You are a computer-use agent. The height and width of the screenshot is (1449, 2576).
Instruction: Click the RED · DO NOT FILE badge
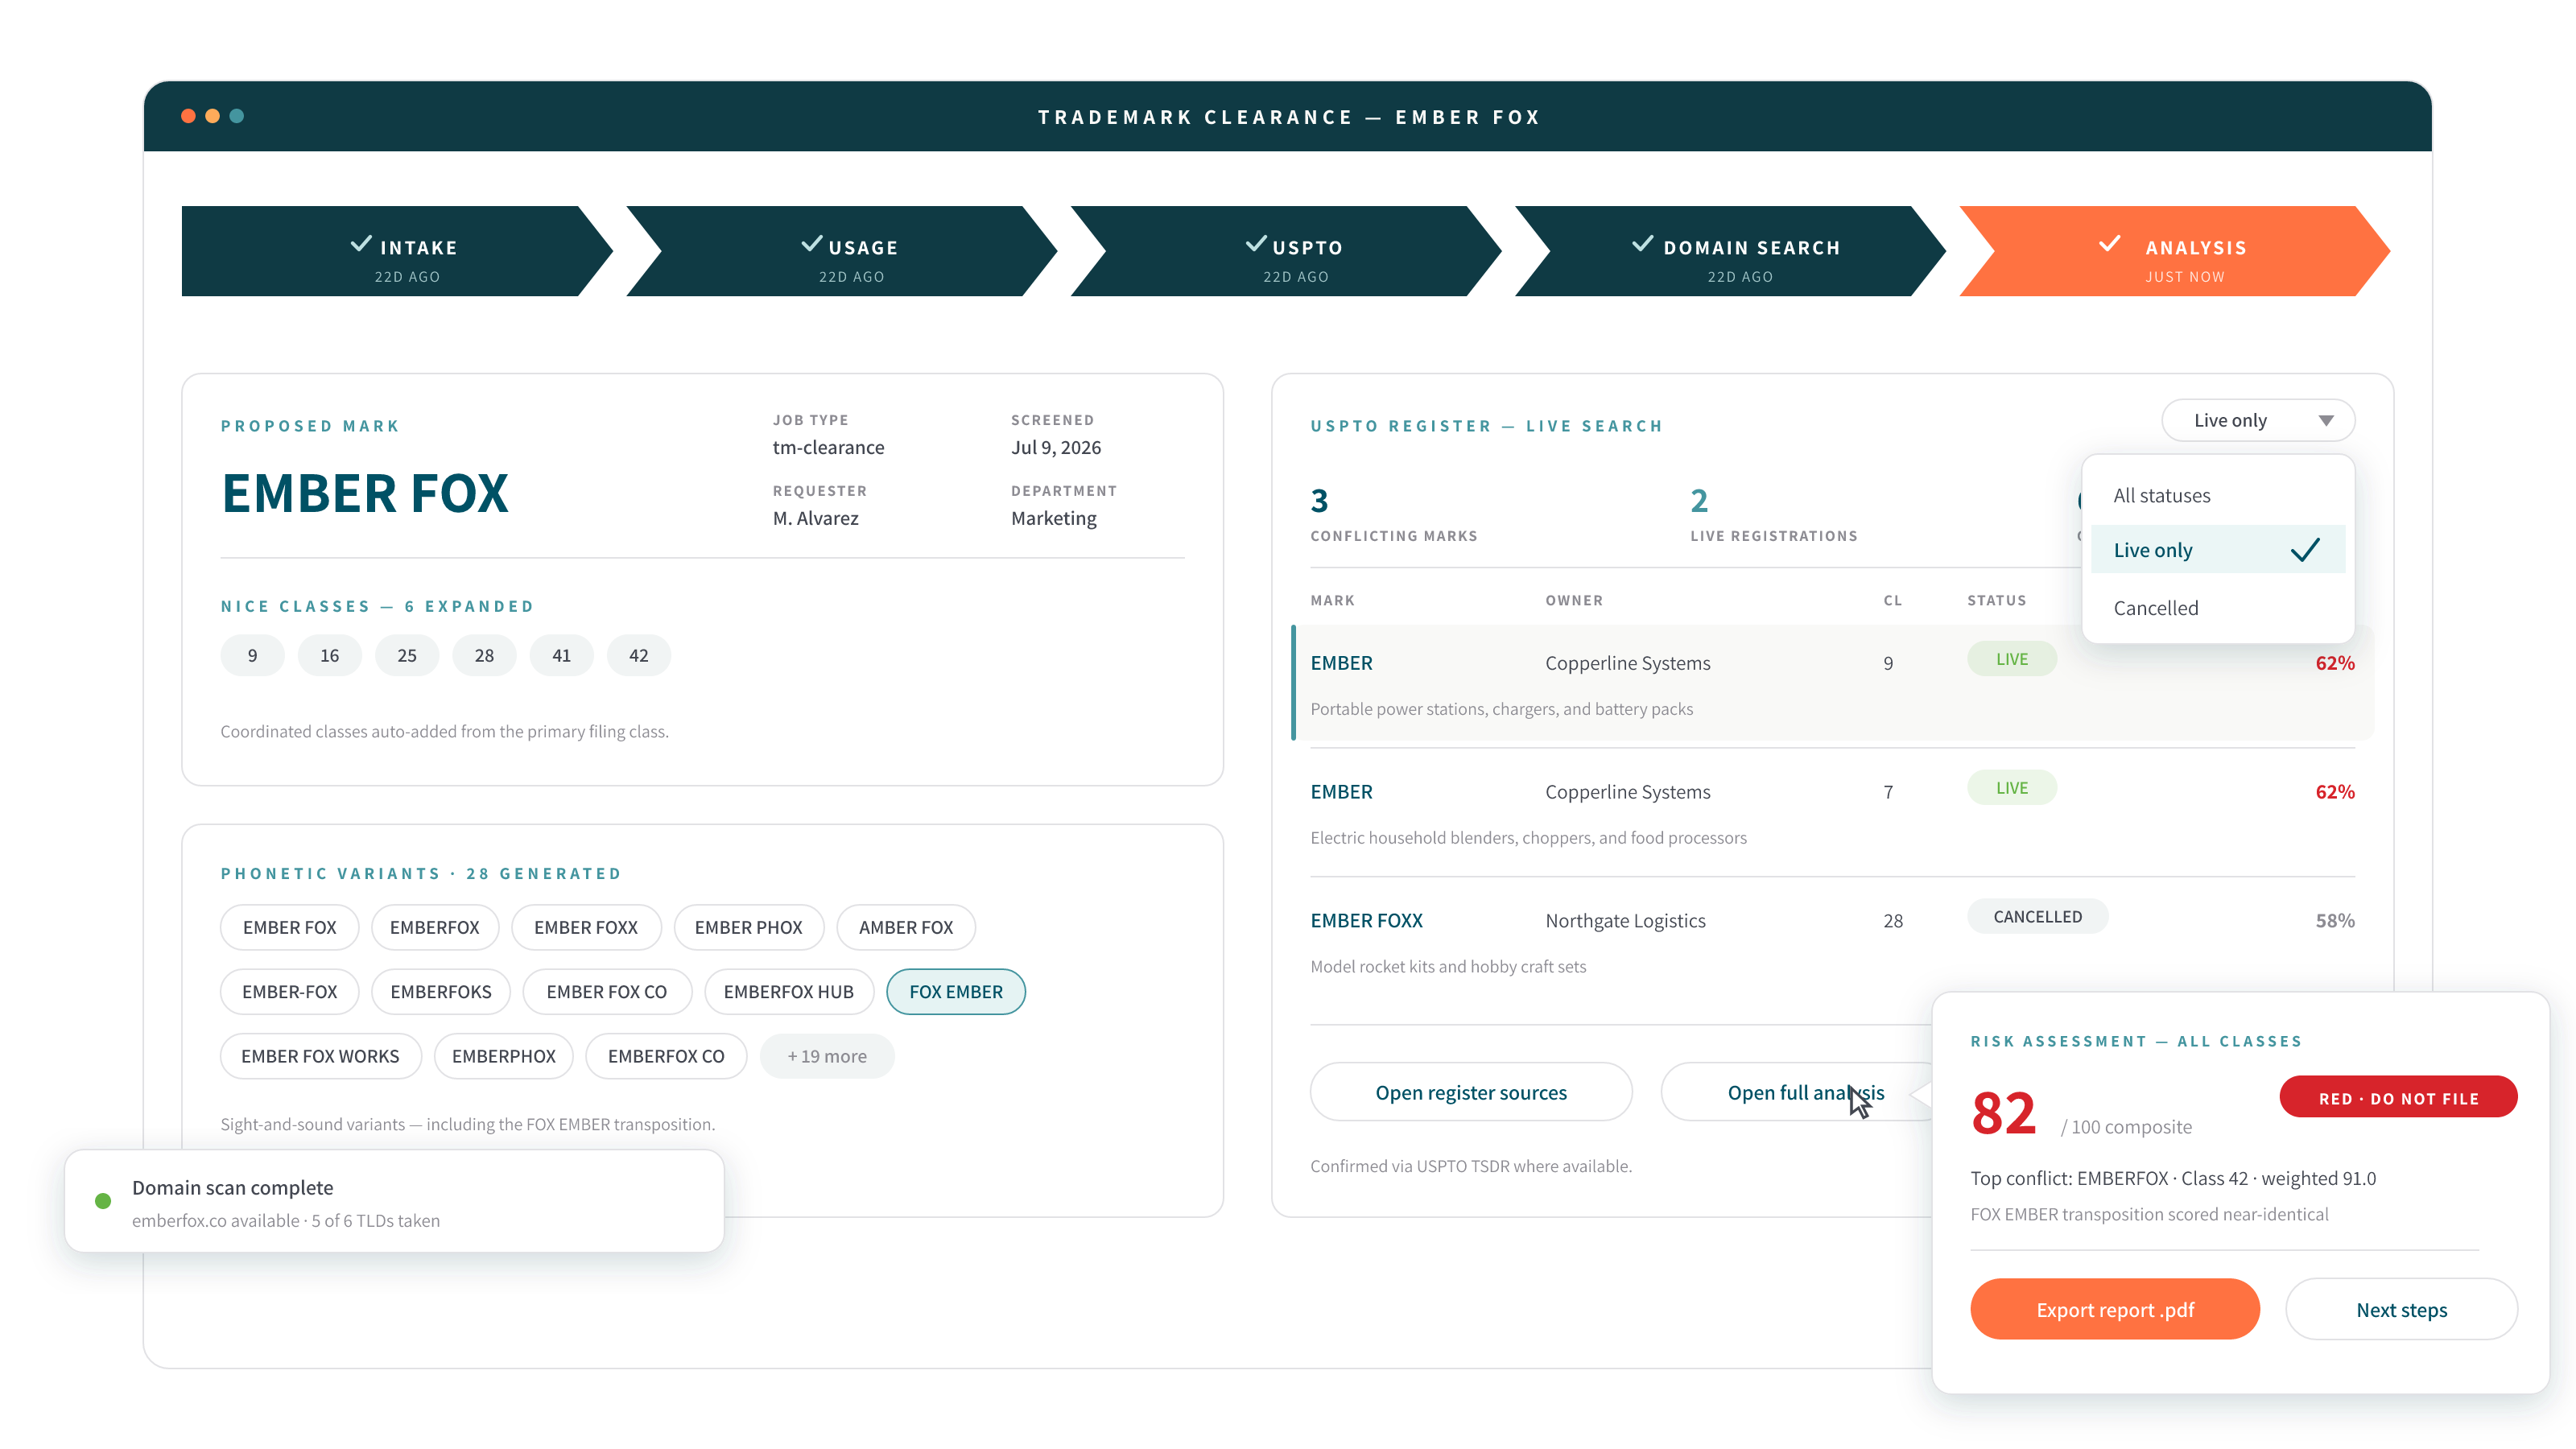(2398, 1097)
